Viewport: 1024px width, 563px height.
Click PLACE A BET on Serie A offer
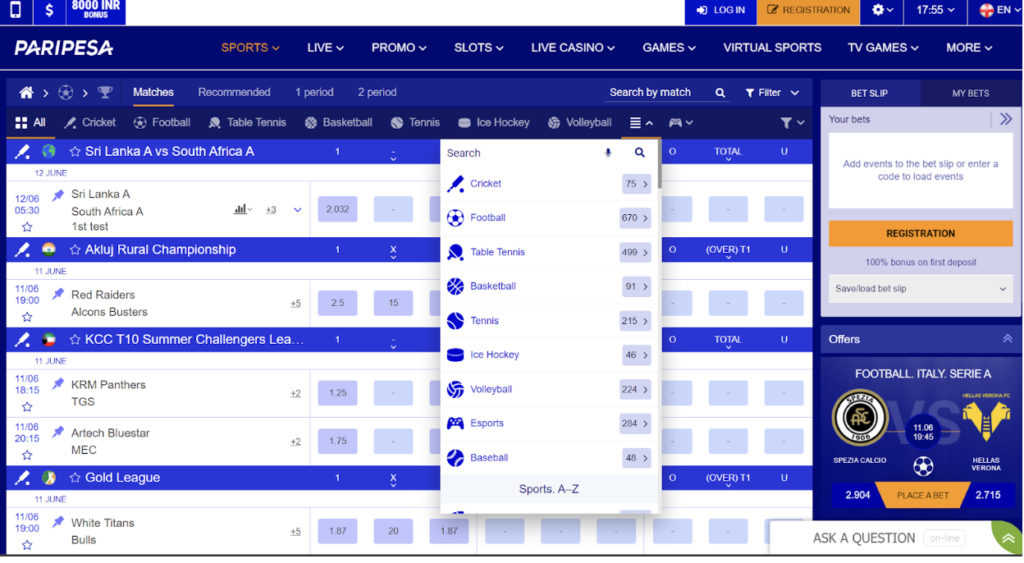922,495
